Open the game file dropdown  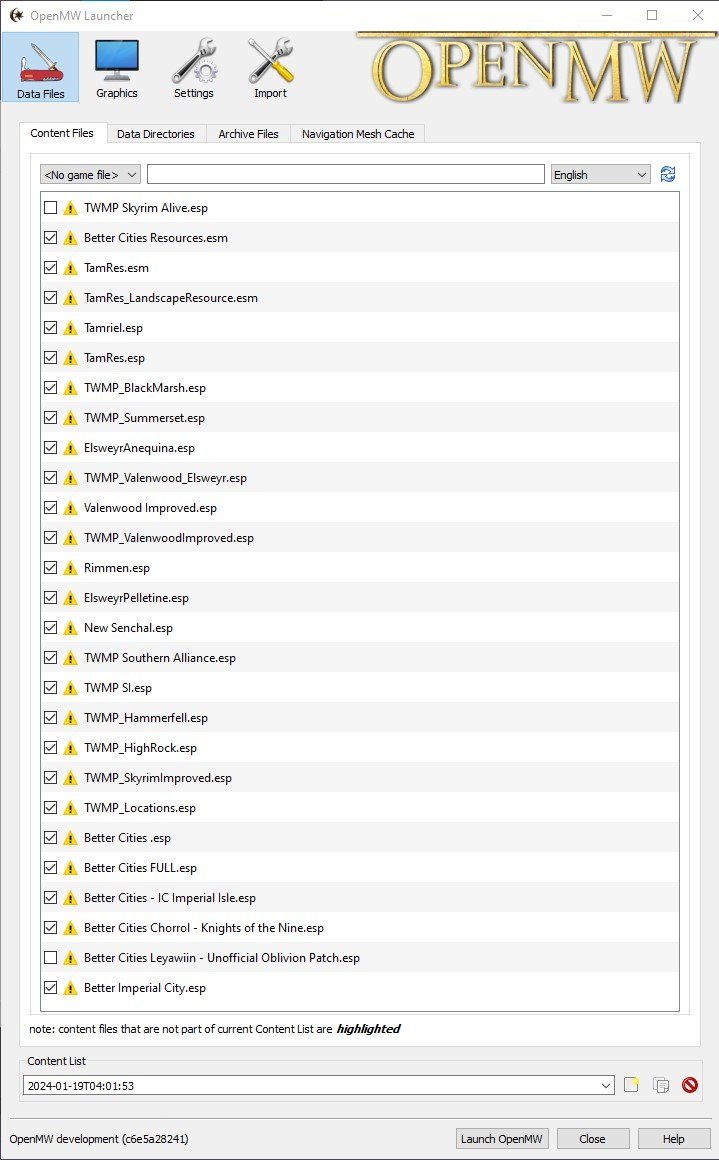[x=90, y=175]
